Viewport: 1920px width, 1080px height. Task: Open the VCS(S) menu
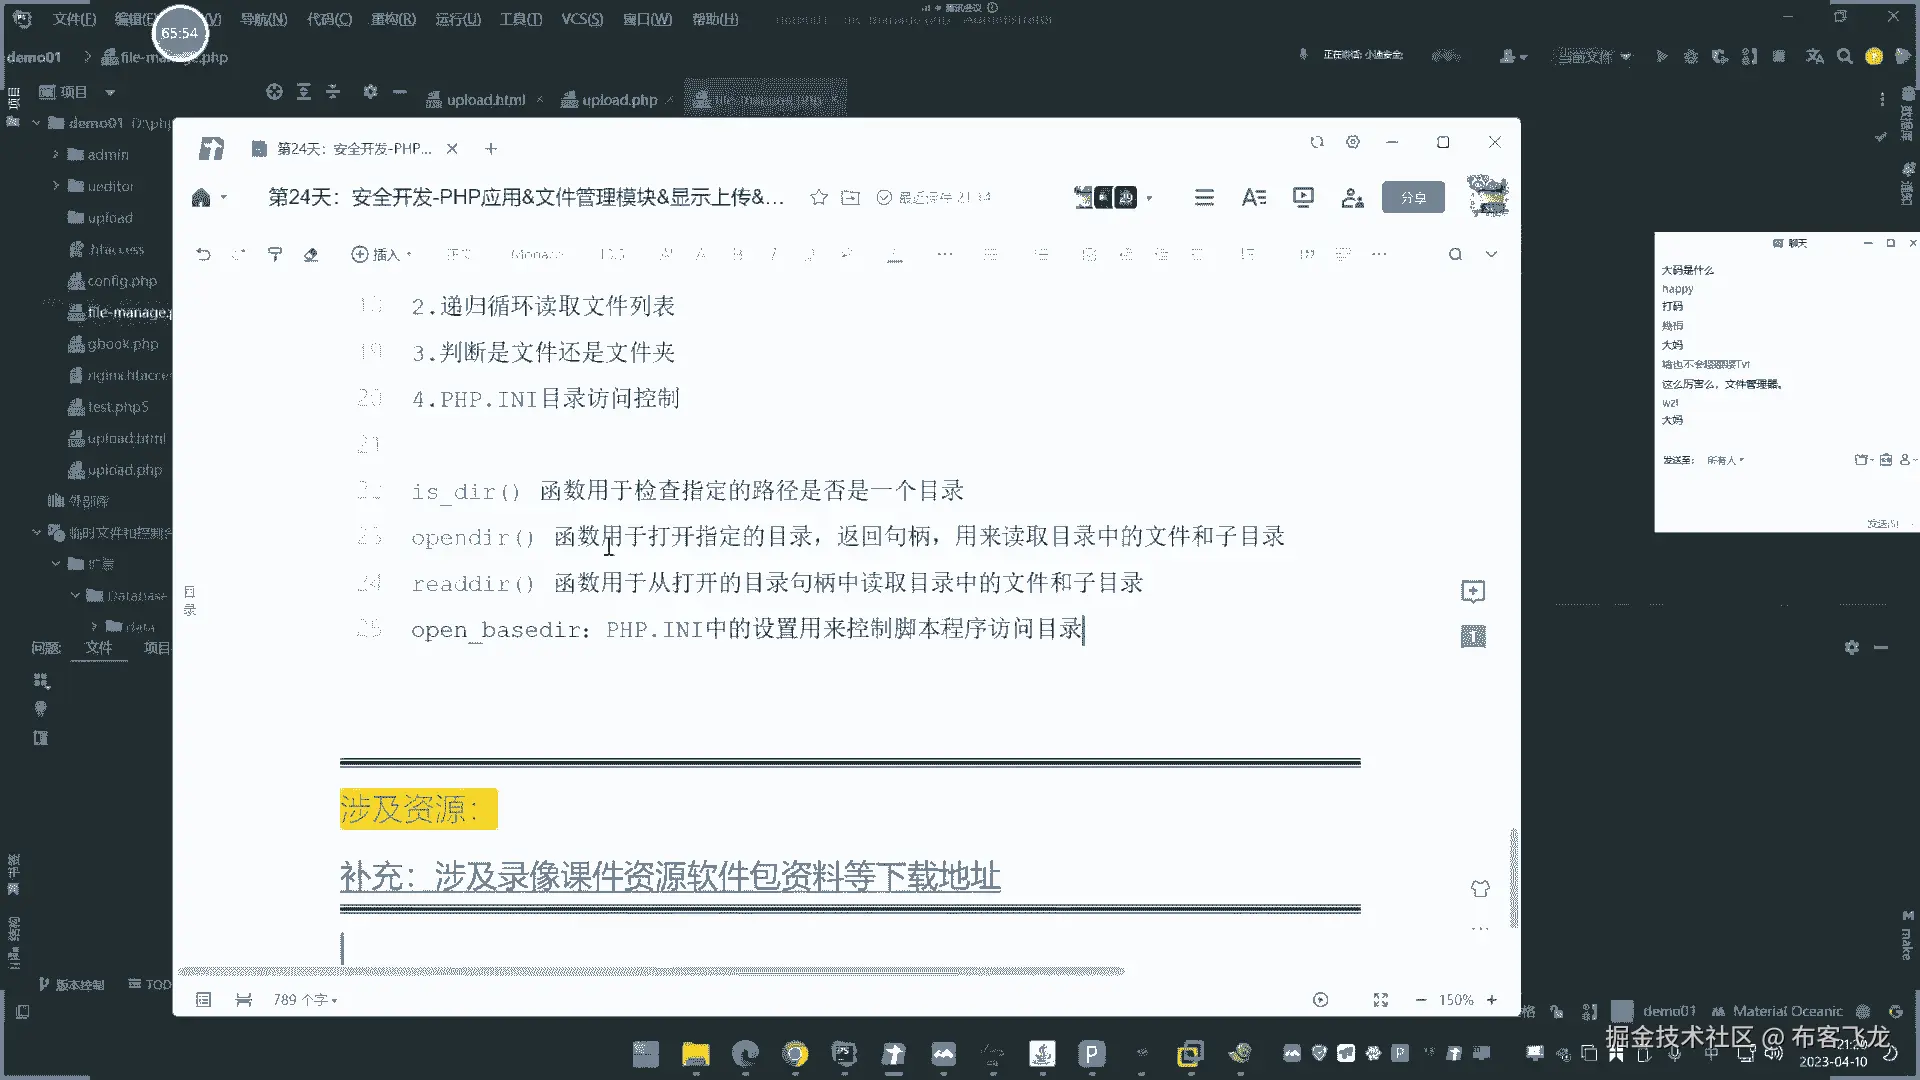(x=581, y=19)
